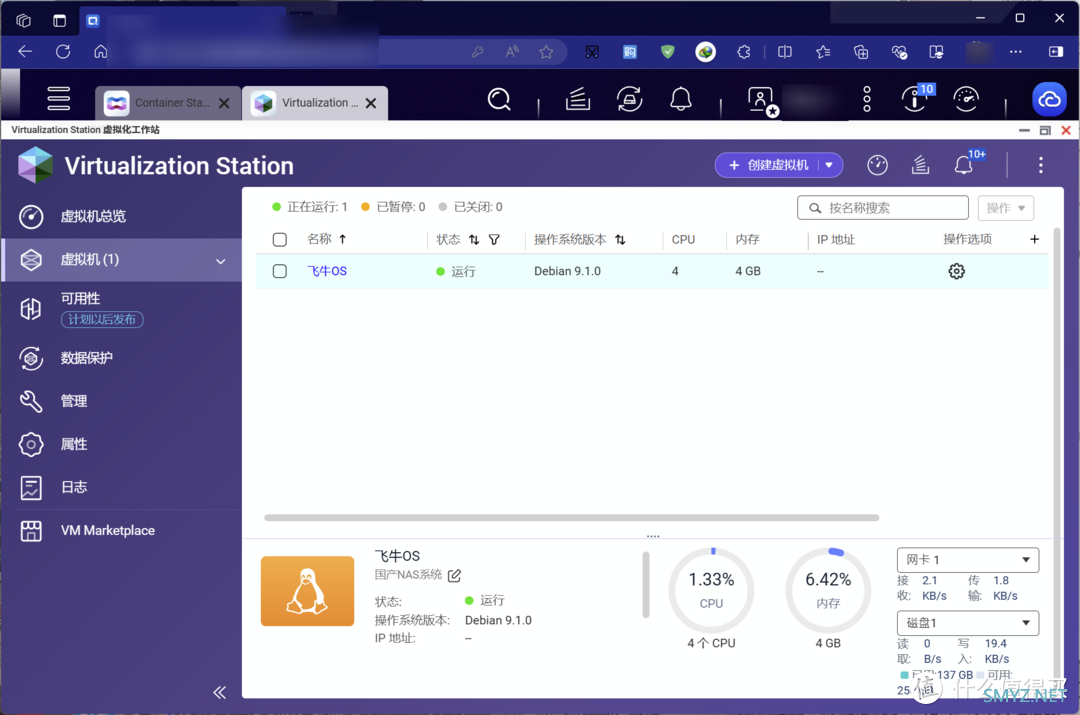The image size is (1080, 715).
Task: Open Virtualization Station bell with 10+ badge
Action: pos(966,164)
